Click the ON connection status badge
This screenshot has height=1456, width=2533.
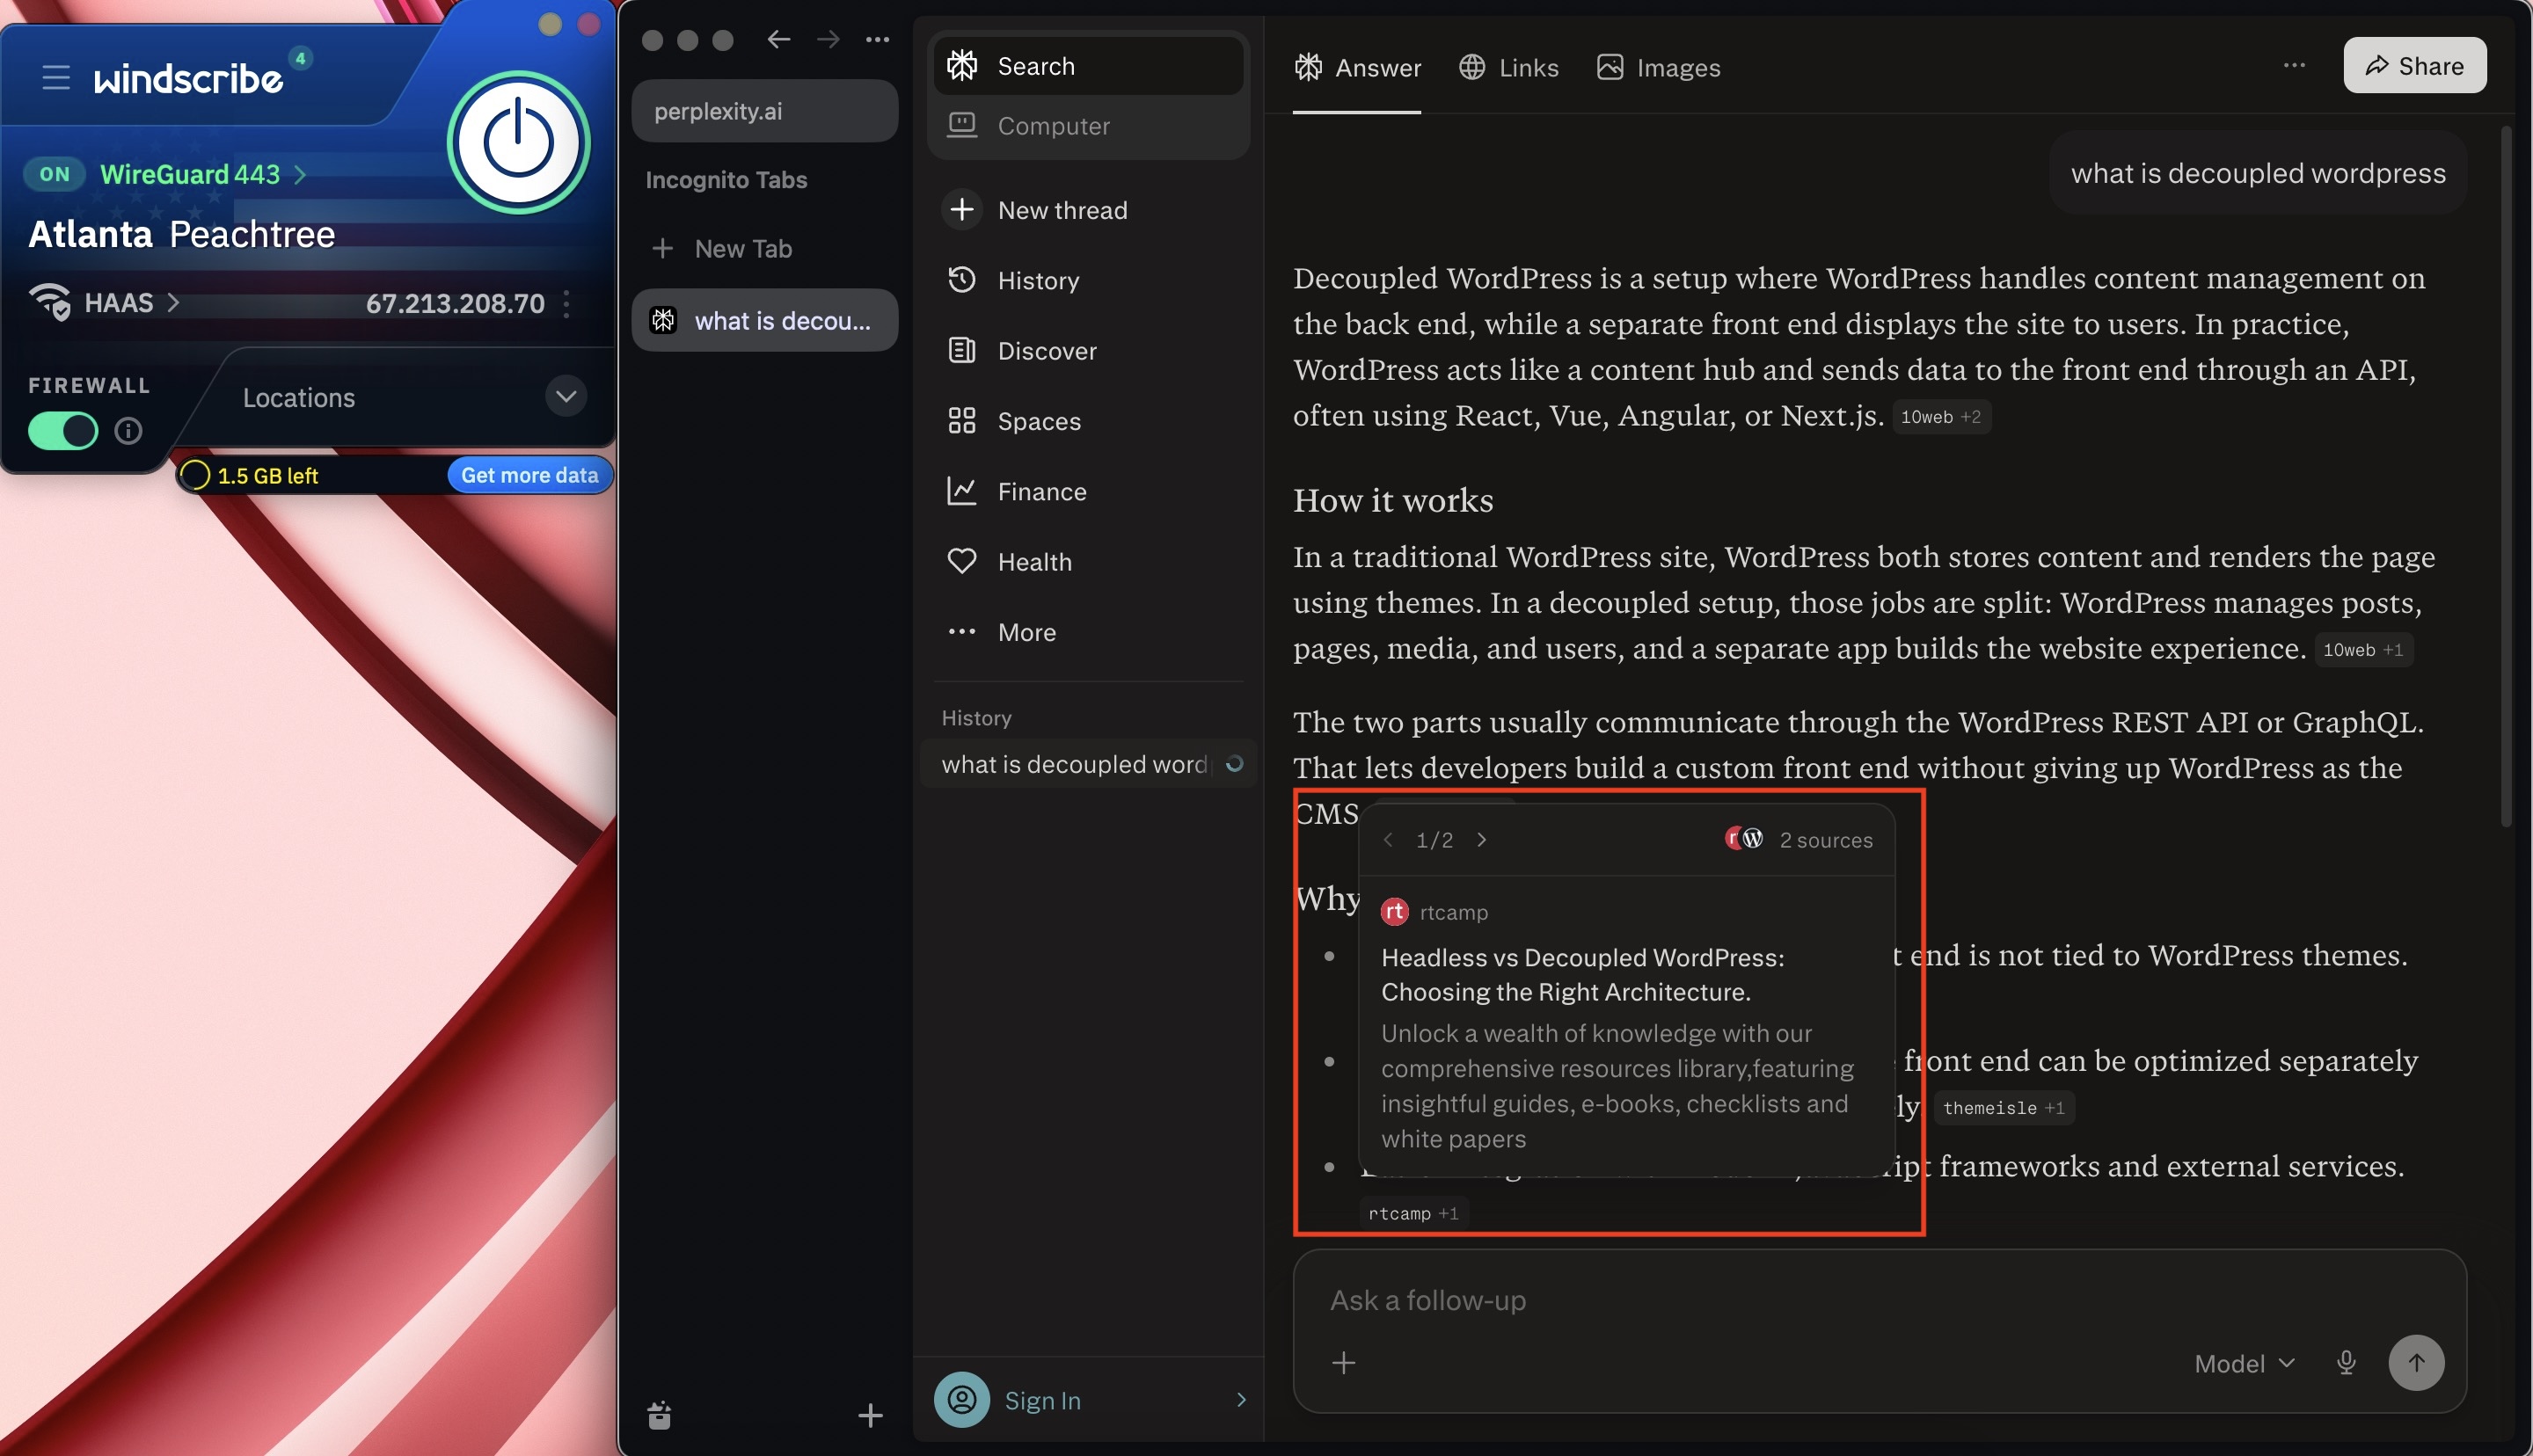54,174
